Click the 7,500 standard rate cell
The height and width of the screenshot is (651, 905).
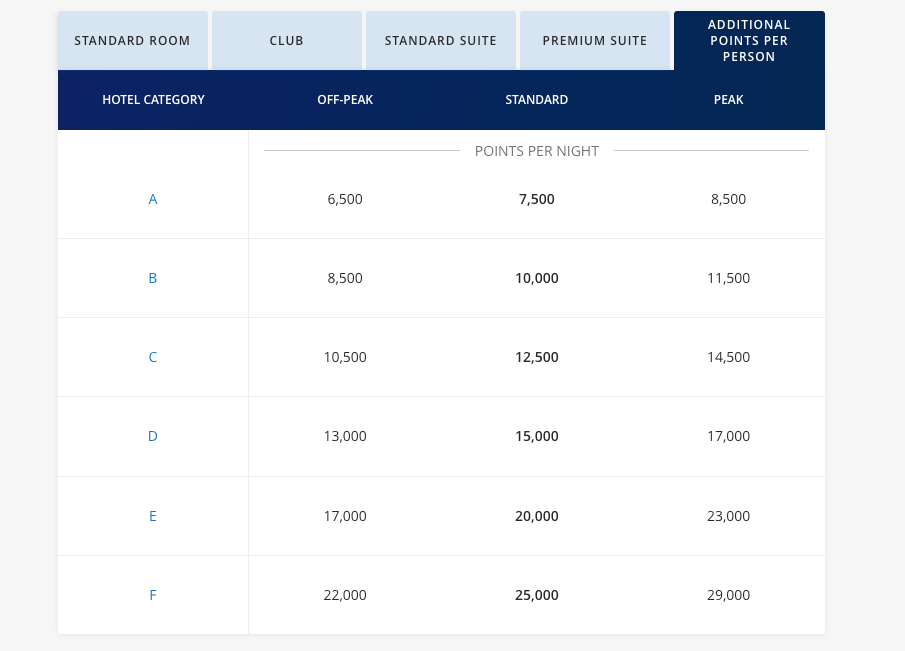(x=536, y=199)
